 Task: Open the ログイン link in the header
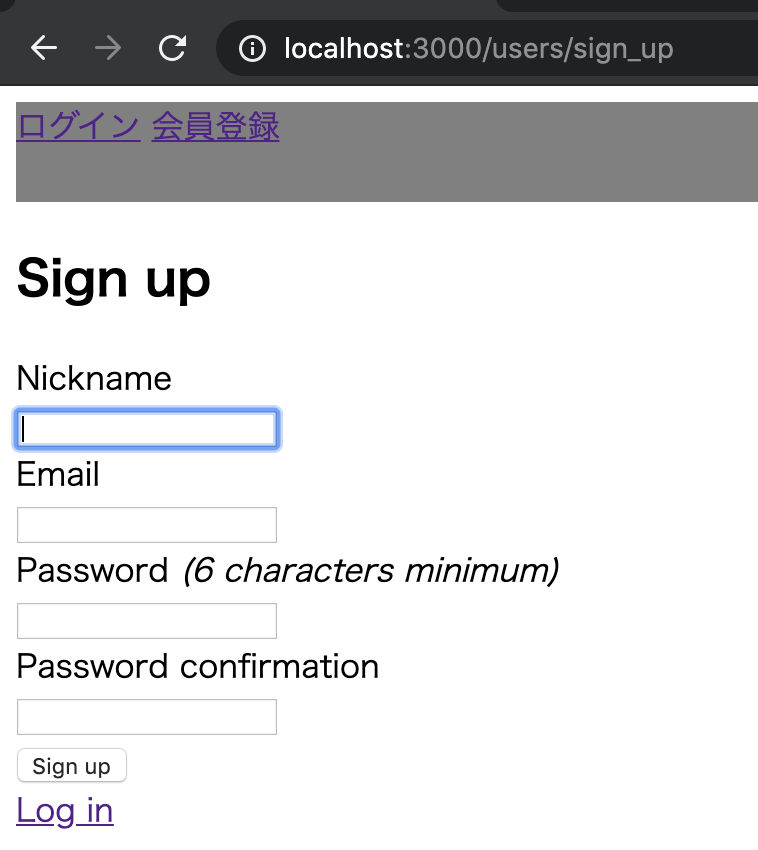(x=76, y=127)
